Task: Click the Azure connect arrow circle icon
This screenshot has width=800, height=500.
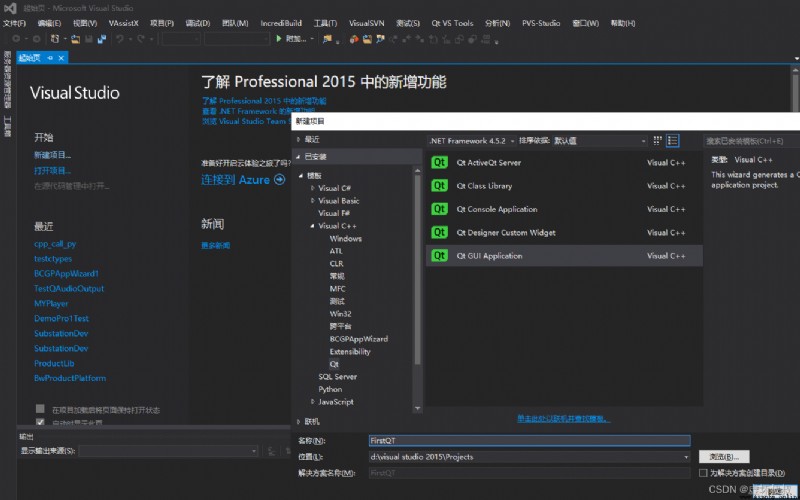Action: coord(279,180)
